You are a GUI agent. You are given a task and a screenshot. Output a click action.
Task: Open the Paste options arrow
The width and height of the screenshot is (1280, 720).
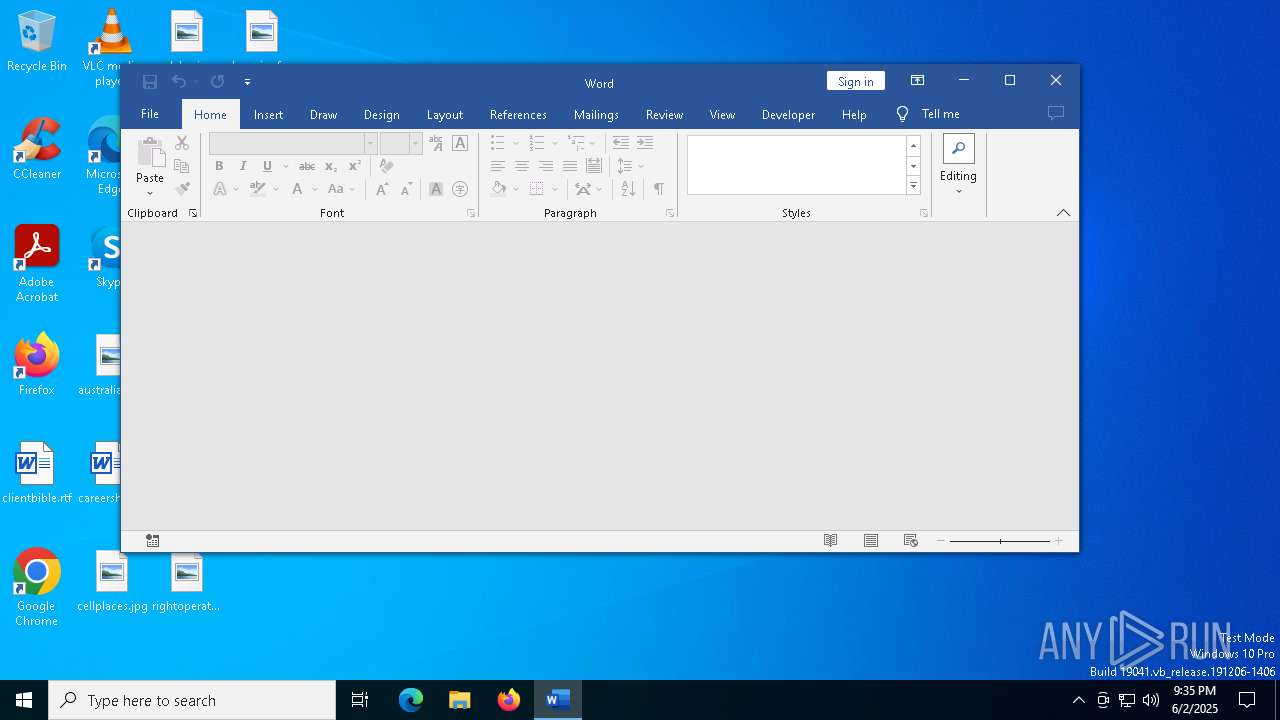coord(150,192)
